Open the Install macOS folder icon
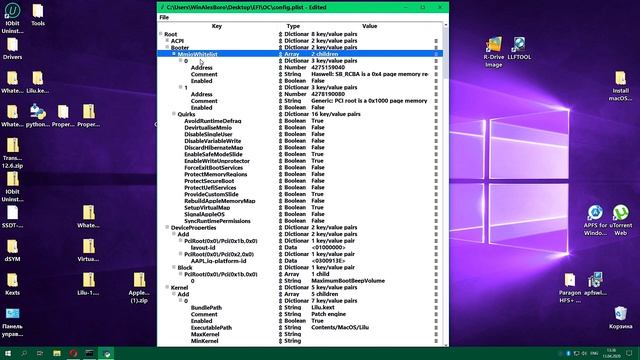Image resolution: width=640 pixels, height=360 pixels. pos(620,86)
